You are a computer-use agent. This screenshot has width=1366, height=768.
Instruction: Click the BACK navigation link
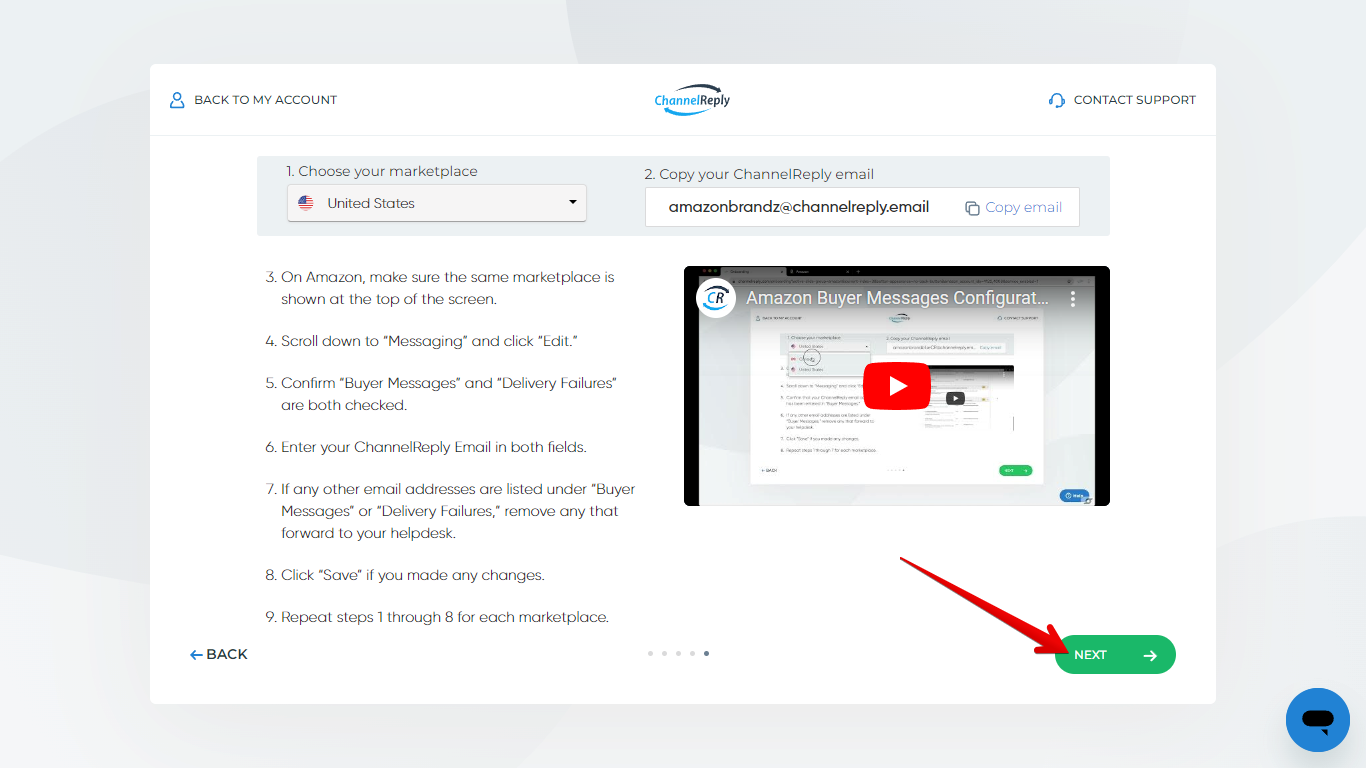tap(219, 654)
